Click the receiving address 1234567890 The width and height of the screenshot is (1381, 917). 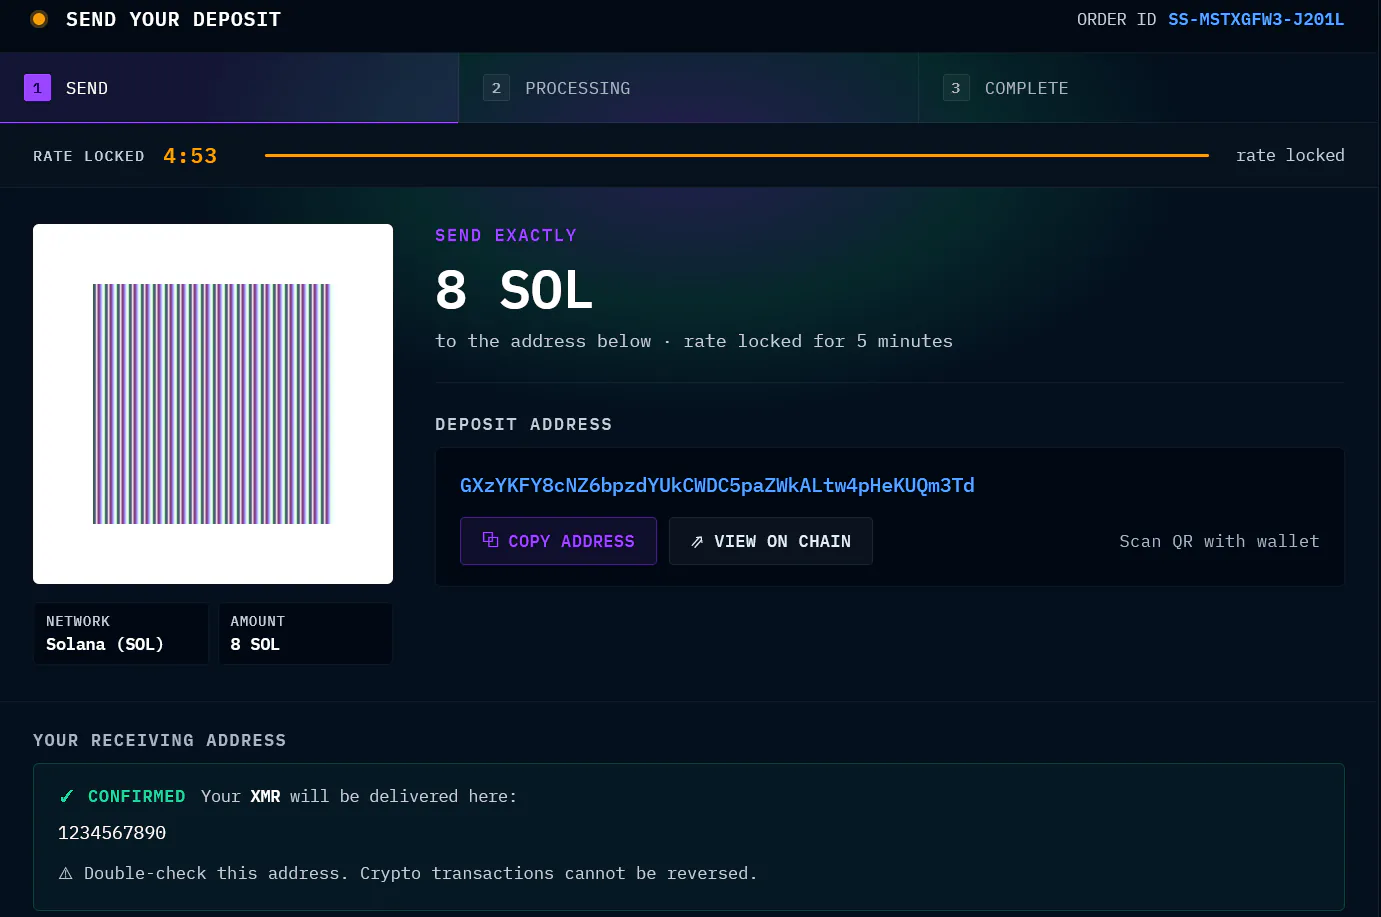pos(112,832)
